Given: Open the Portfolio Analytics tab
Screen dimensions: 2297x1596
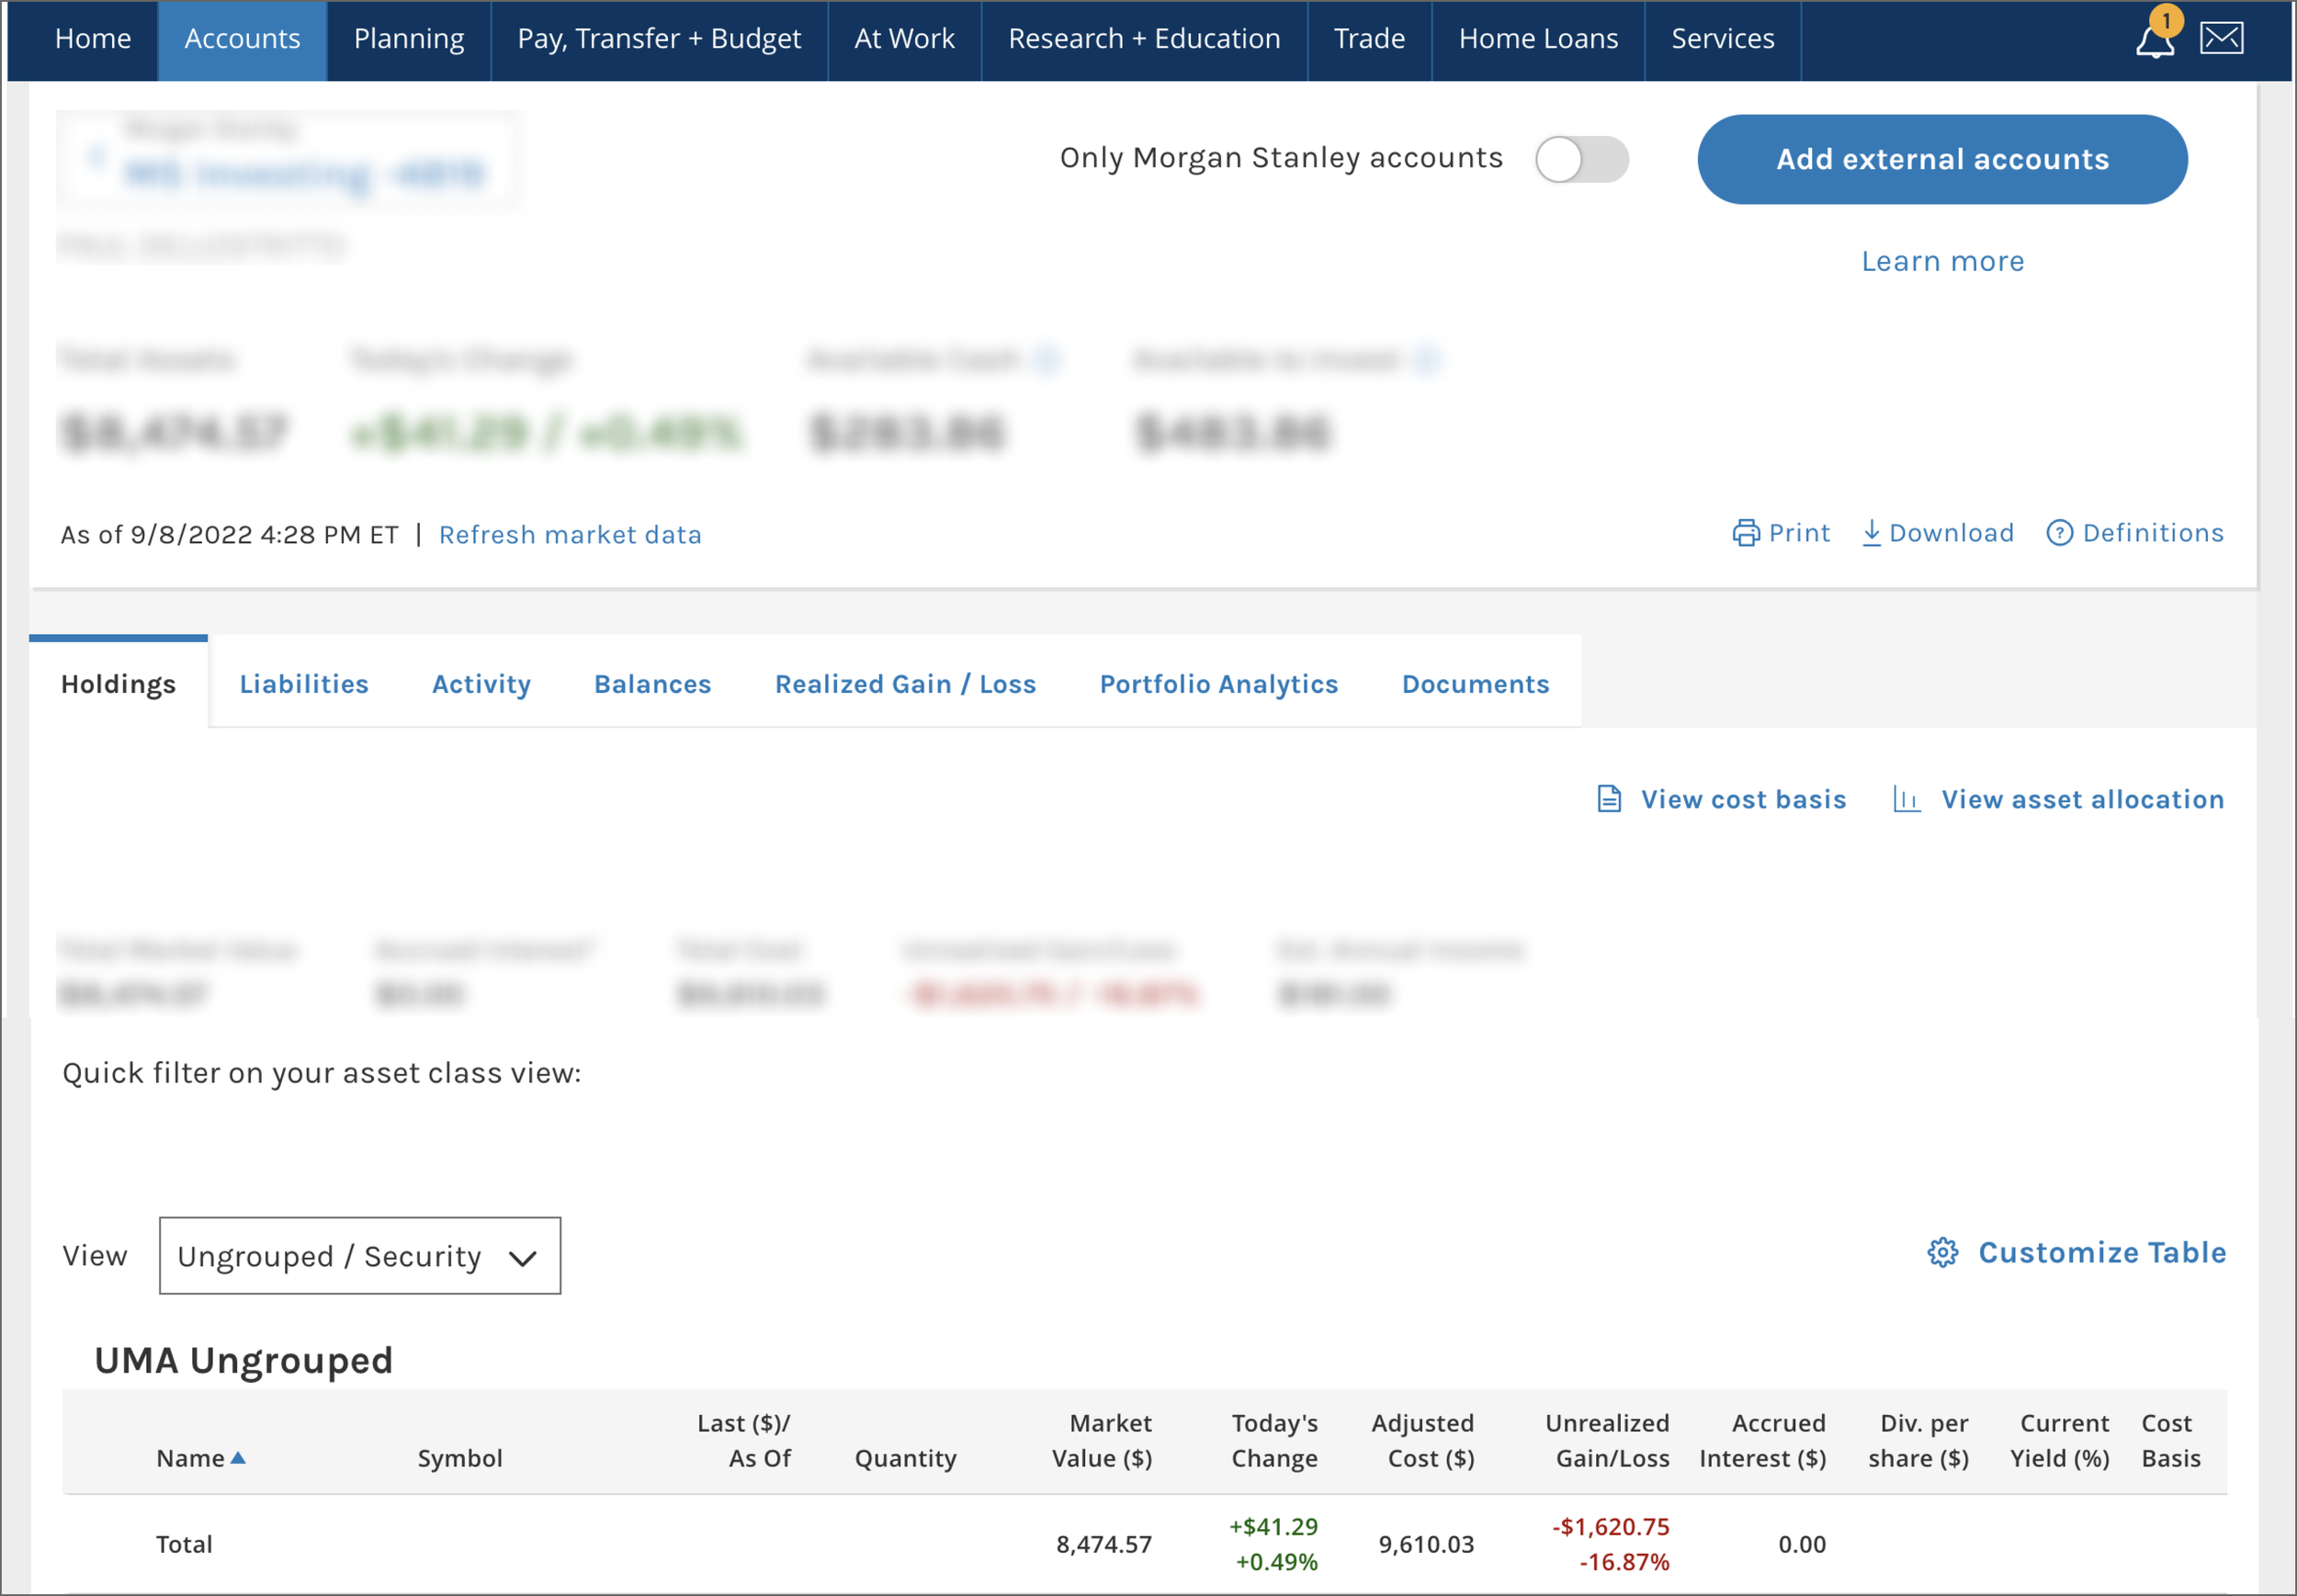Looking at the screenshot, I should 1218,684.
